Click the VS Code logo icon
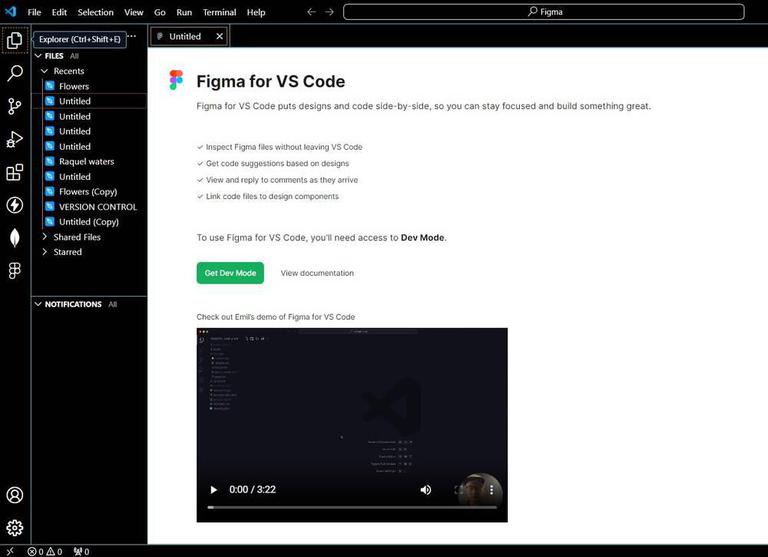The width and height of the screenshot is (768, 557). click(x=10, y=11)
